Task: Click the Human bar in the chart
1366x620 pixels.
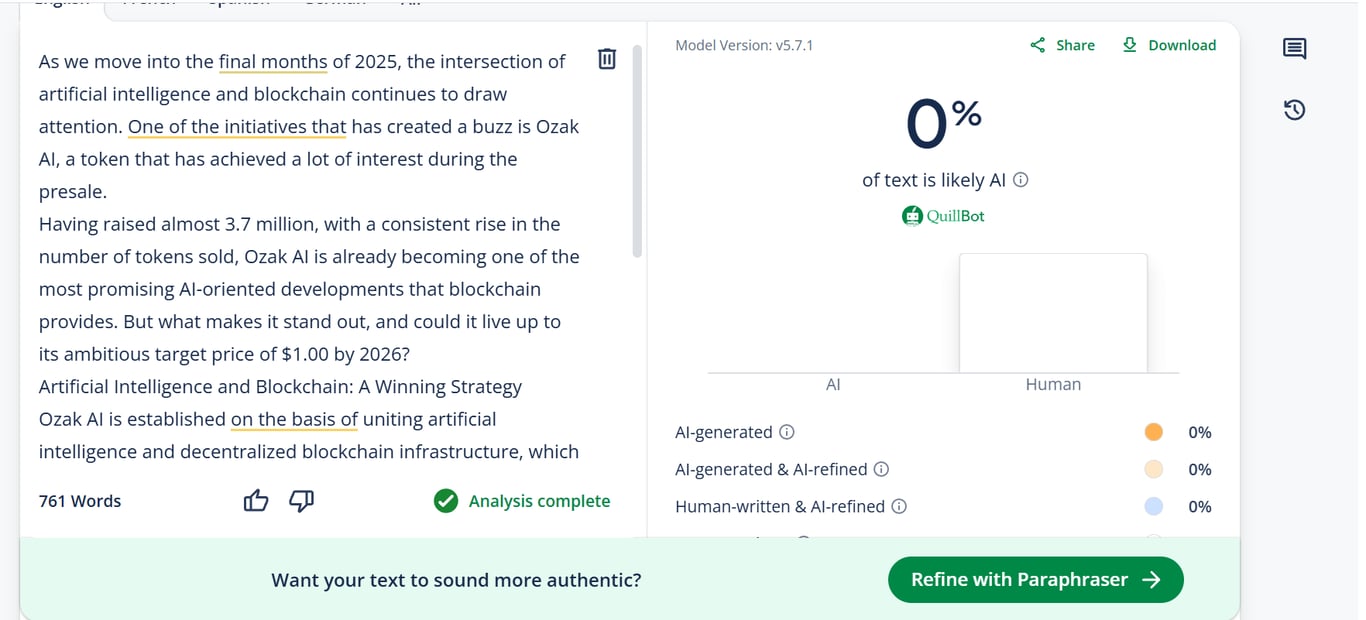Action: tap(1053, 313)
